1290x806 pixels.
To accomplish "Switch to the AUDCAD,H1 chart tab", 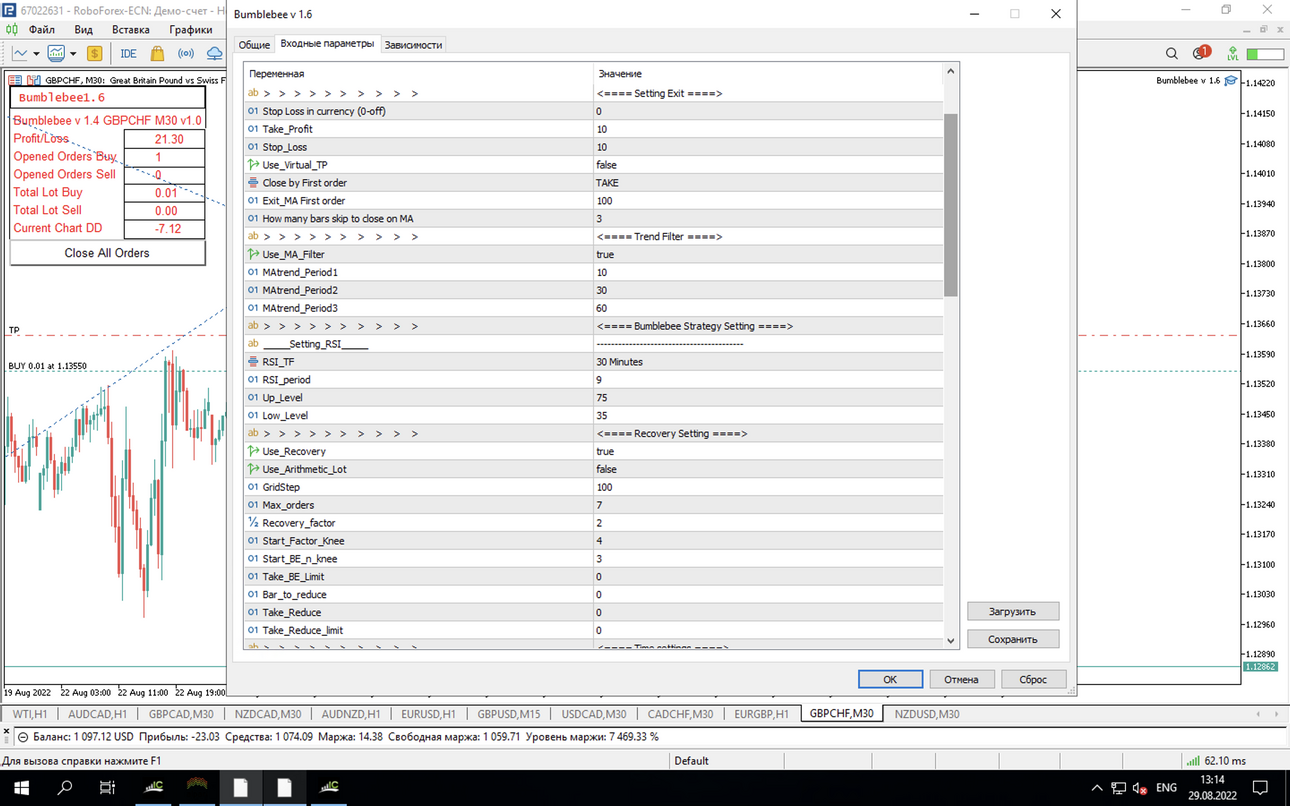I will pyautogui.click(x=97, y=714).
